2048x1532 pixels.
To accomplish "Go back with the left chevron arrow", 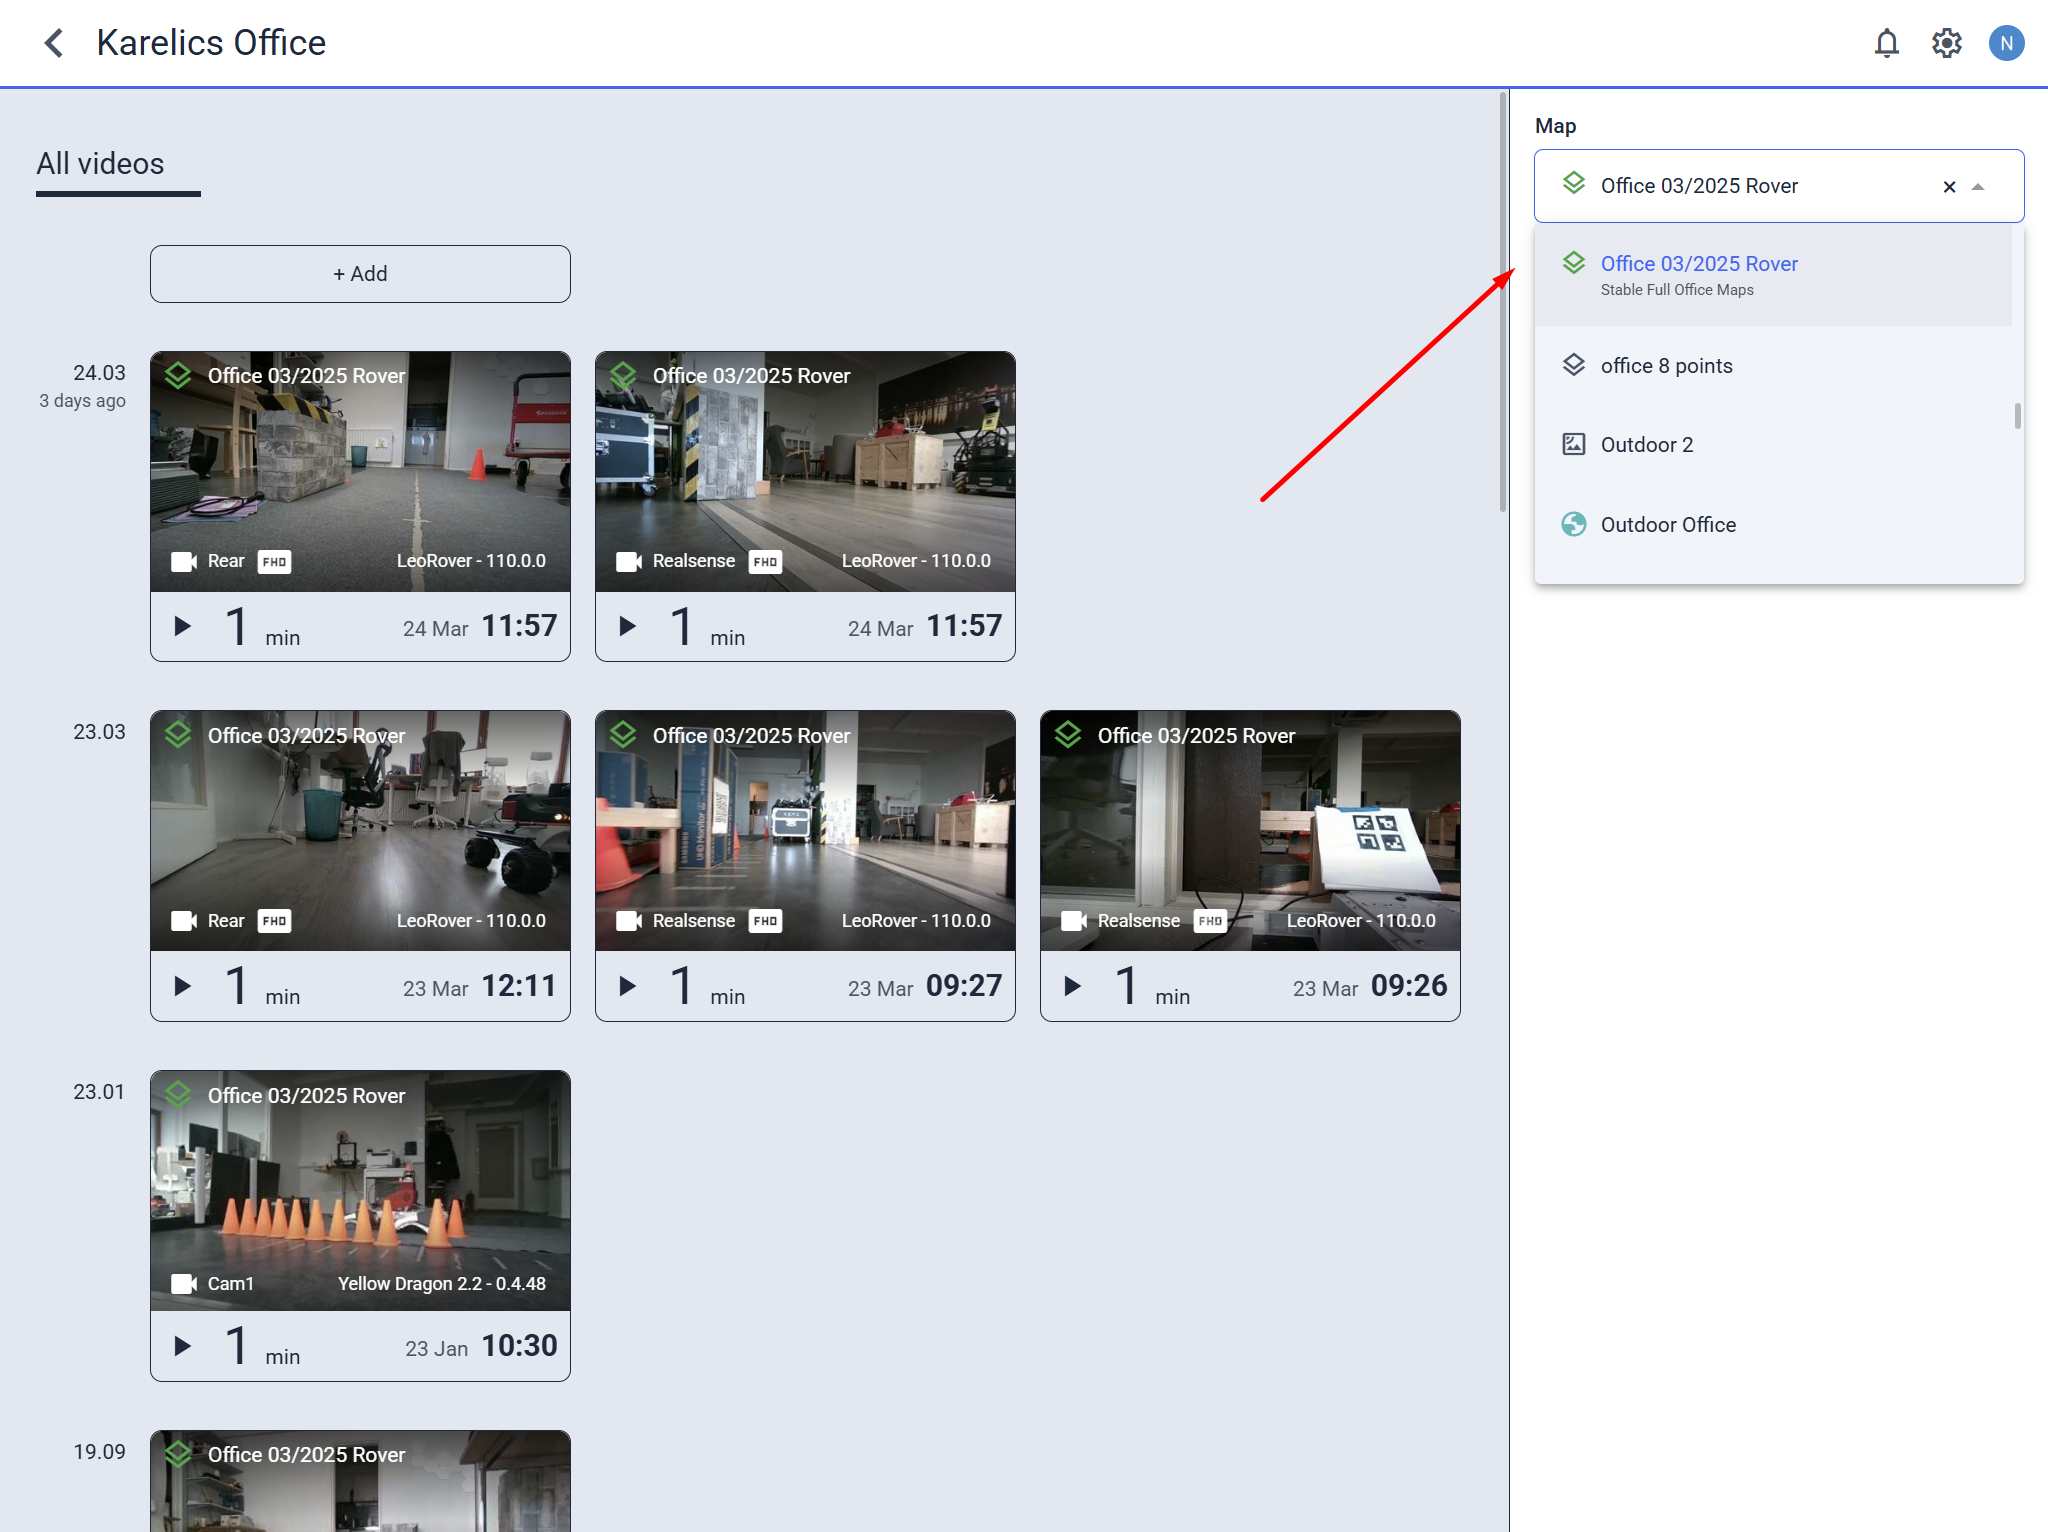I will (54, 43).
